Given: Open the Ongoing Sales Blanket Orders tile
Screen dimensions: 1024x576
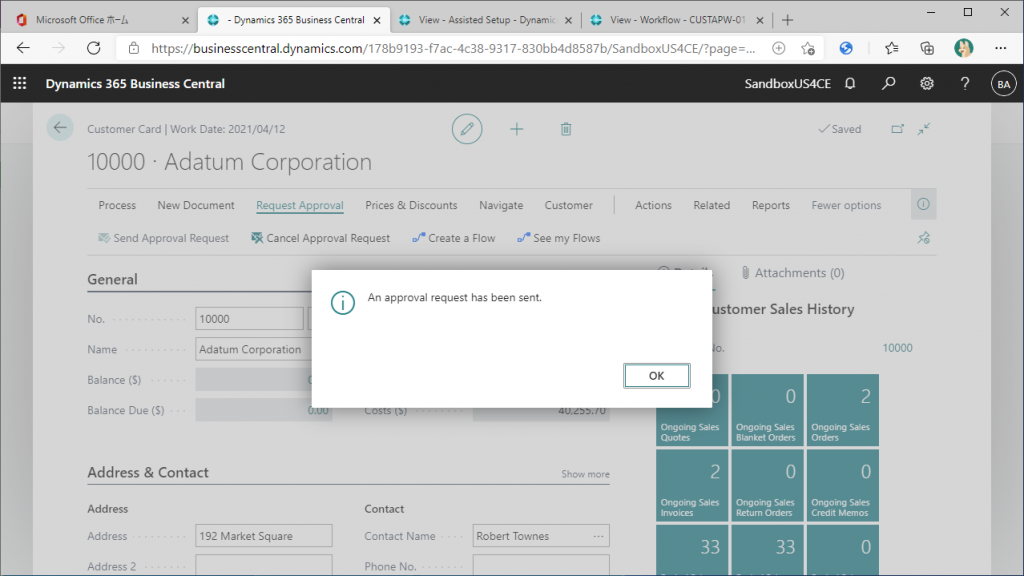Looking at the screenshot, I should point(767,410).
